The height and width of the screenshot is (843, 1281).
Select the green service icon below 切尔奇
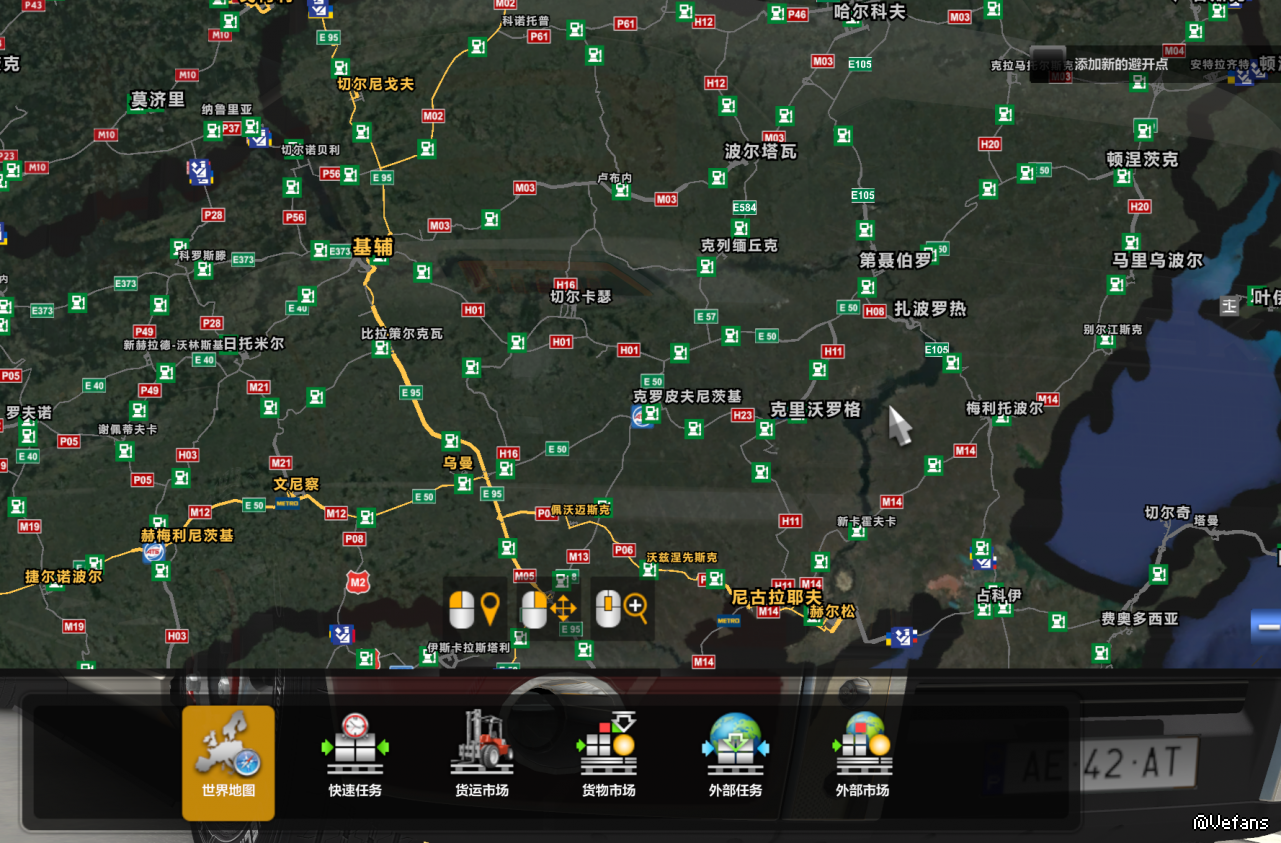(1159, 575)
